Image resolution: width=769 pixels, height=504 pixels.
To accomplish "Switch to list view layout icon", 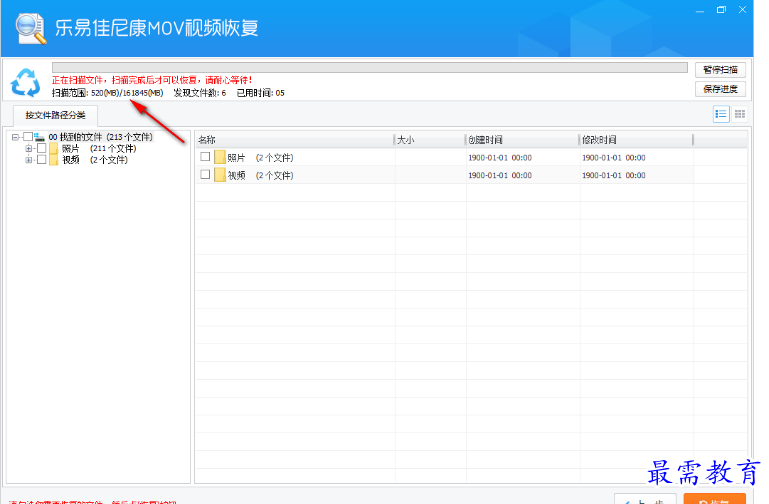I will (x=721, y=114).
